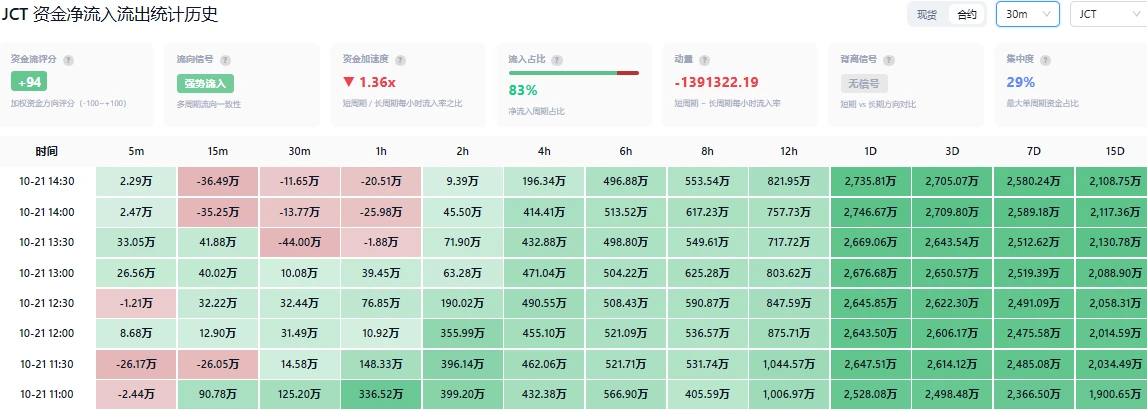
Task: Click the 90.78万 cell
Action: (x=217, y=394)
